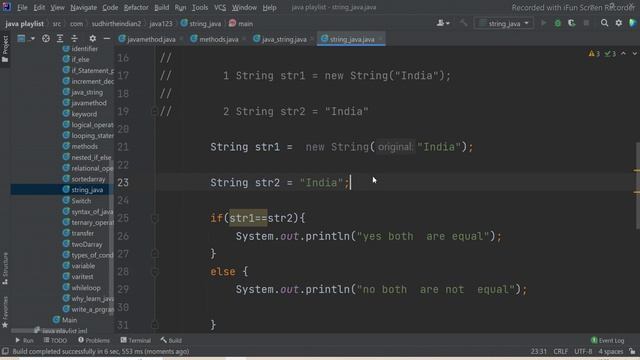Open the Navigate menu
This screenshot has height=360, width=640.
pos(83,7)
